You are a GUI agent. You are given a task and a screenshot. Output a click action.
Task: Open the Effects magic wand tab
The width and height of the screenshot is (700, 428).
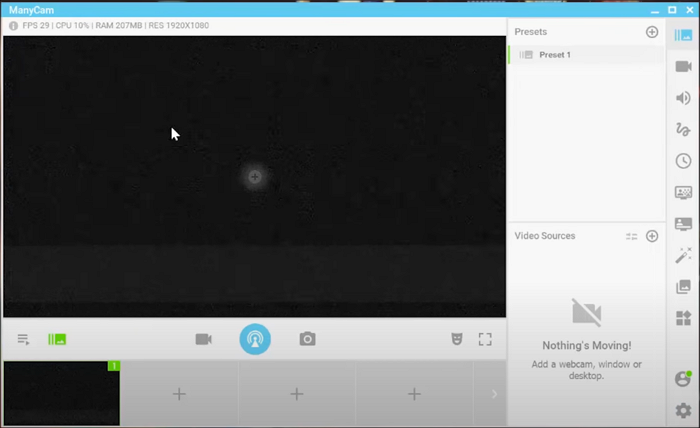(x=683, y=255)
